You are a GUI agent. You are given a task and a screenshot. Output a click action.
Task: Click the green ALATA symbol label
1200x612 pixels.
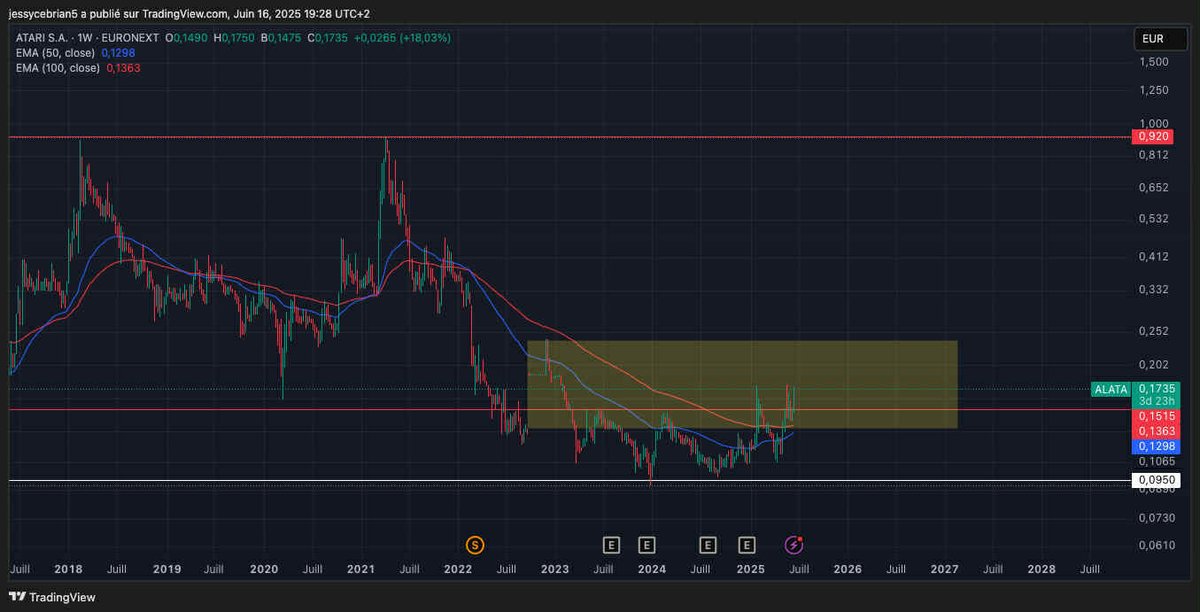(1110, 389)
